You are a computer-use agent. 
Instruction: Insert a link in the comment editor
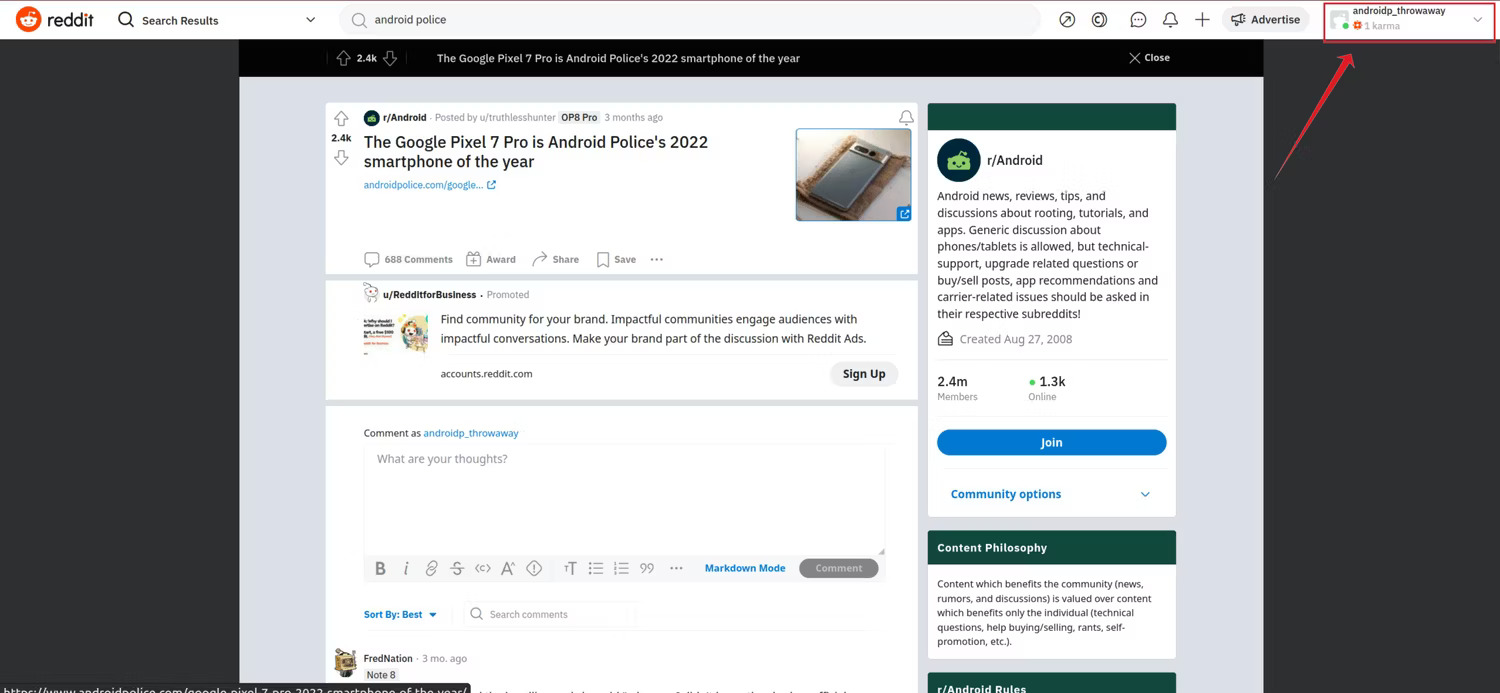click(x=431, y=568)
